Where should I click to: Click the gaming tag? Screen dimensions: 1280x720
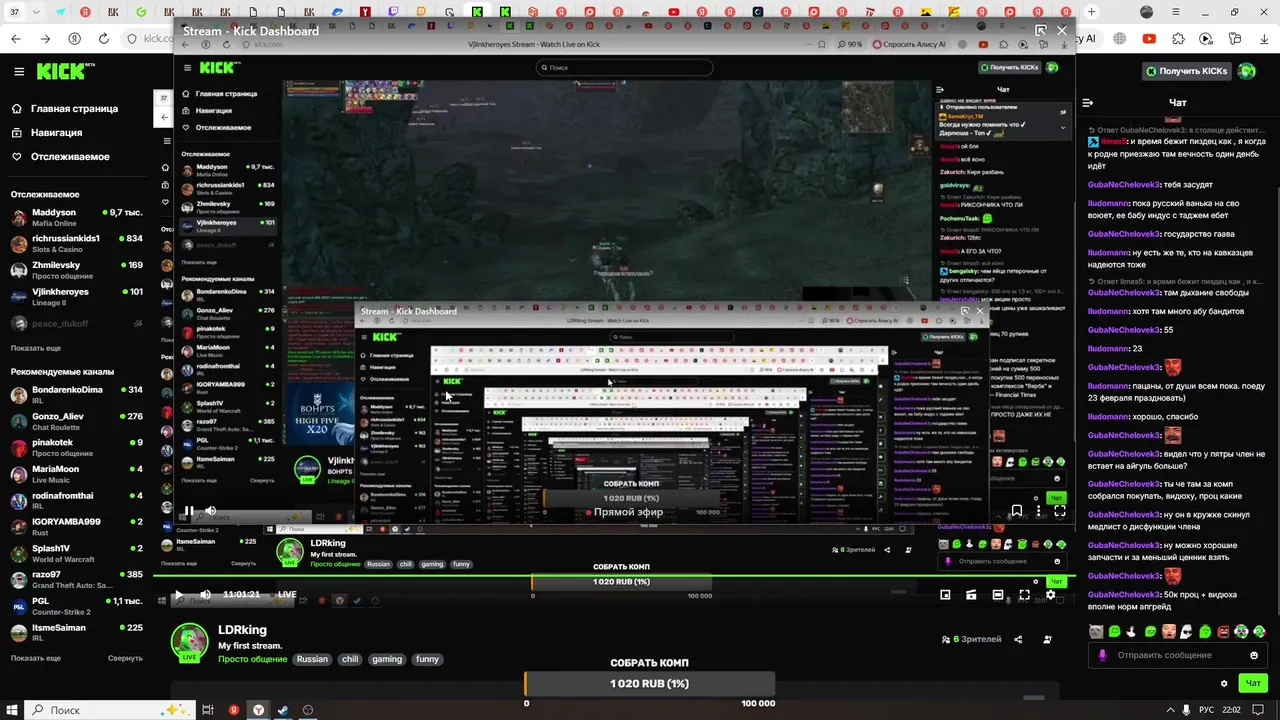pos(386,659)
